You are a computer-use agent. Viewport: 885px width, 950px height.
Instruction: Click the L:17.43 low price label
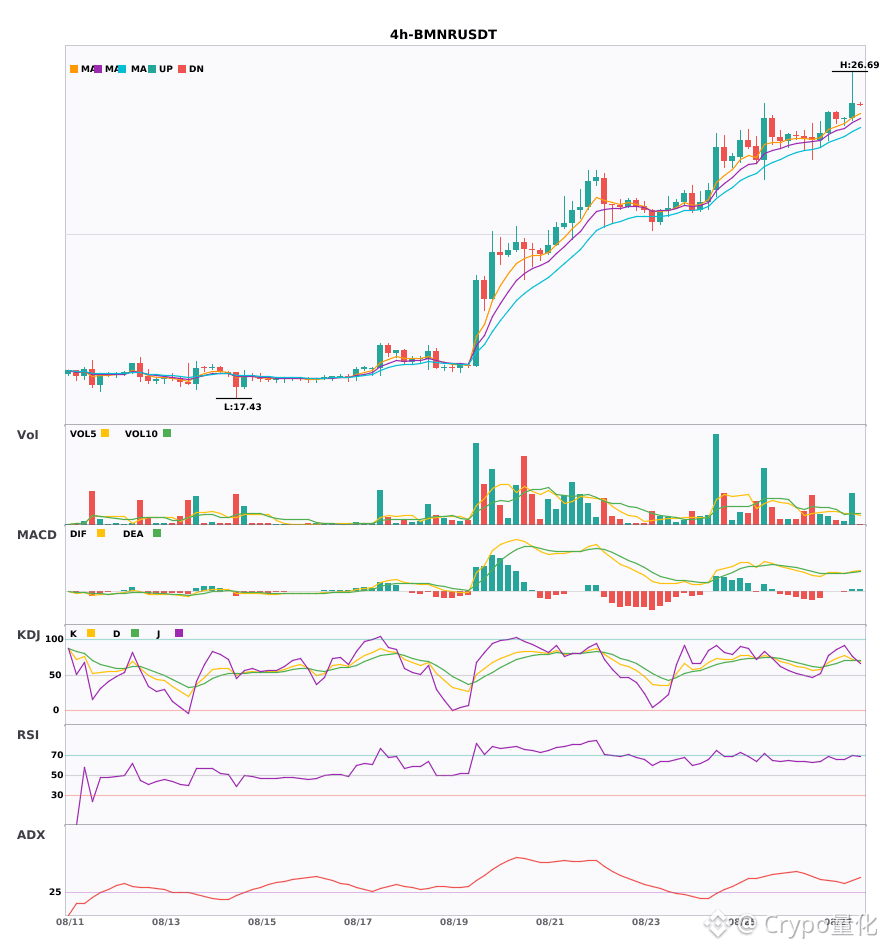242,407
